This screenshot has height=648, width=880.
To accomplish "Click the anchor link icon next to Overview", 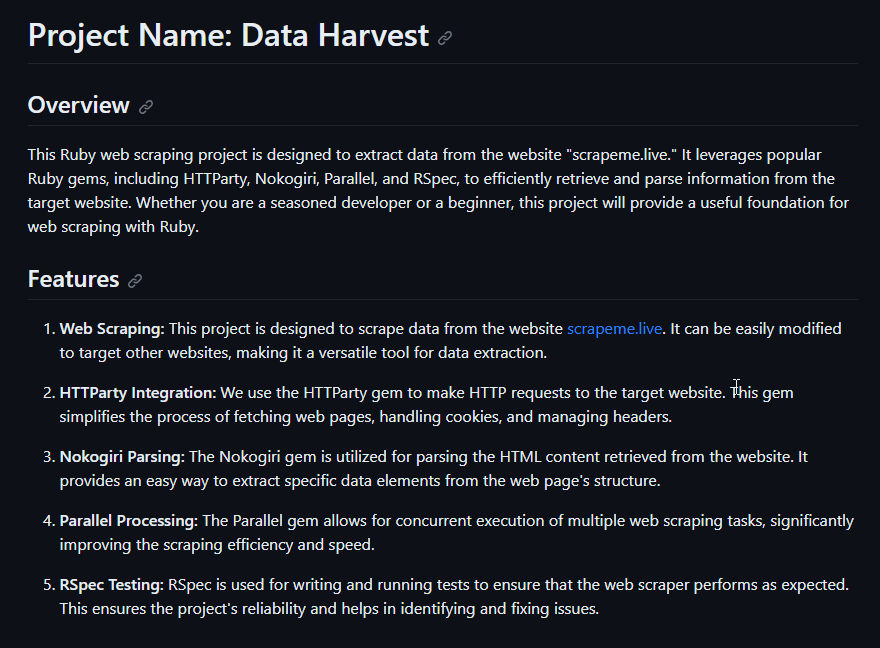I will (146, 107).
